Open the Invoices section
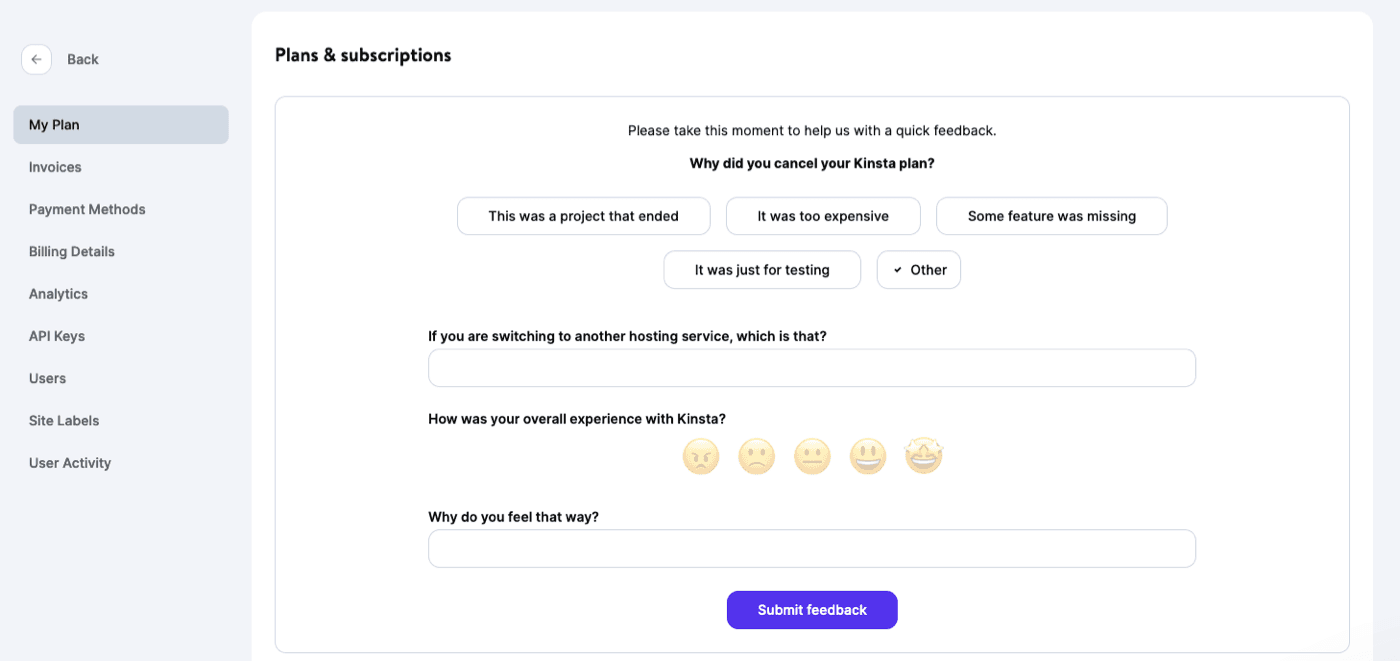 (55, 166)
